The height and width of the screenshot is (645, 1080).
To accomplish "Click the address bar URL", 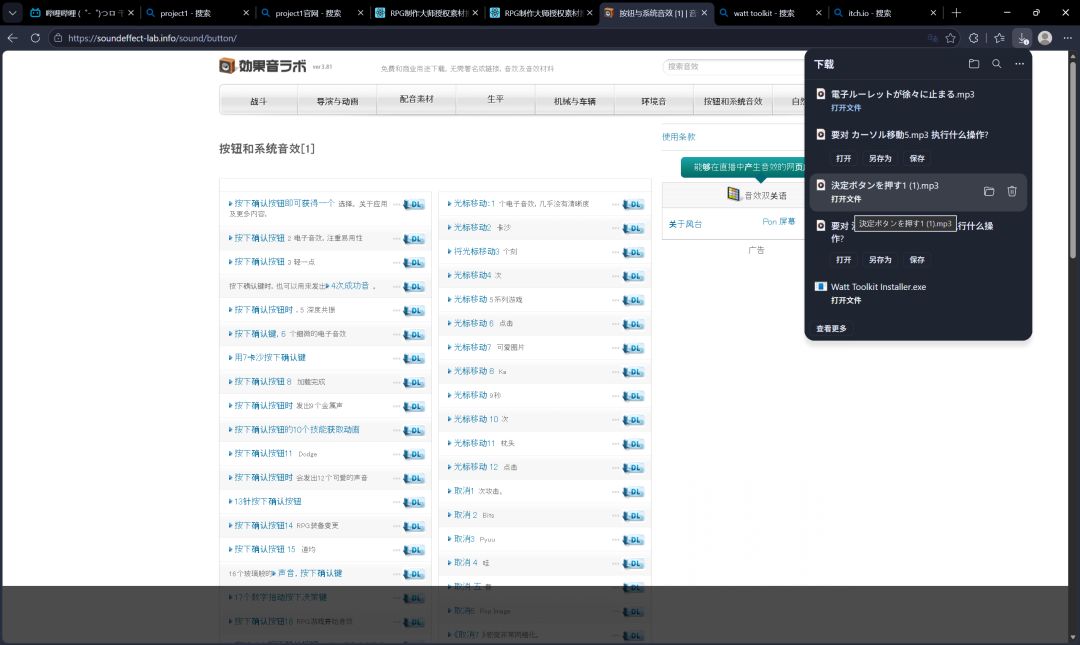I will coord(152,38).
